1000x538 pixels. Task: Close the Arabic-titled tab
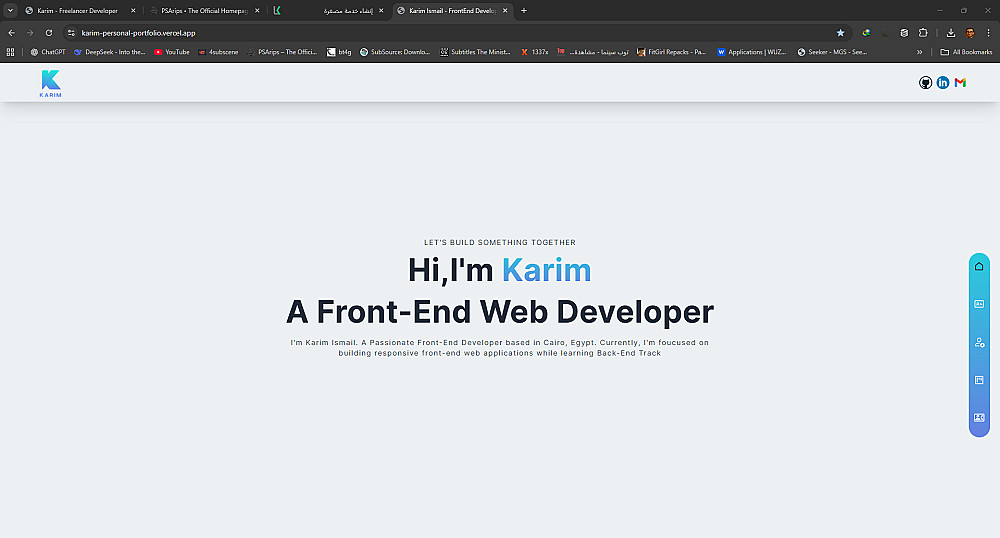[381, 11]
